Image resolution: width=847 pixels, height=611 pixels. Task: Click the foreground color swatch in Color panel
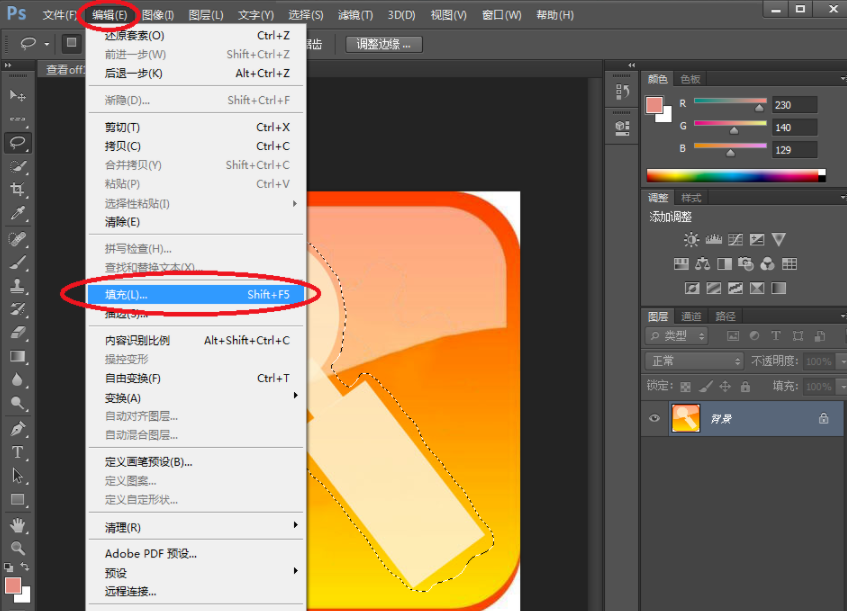pos(654,104)
